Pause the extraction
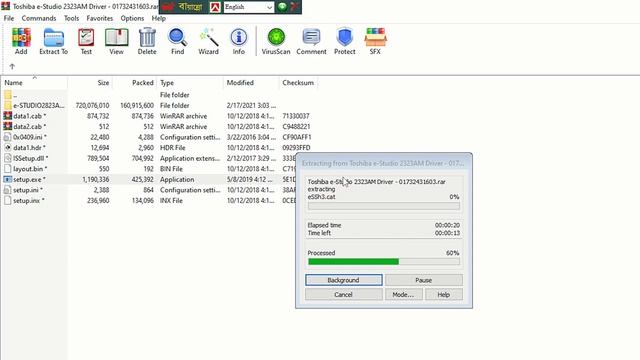This screenshot has width=640, height=360. [x=424, y=280]
